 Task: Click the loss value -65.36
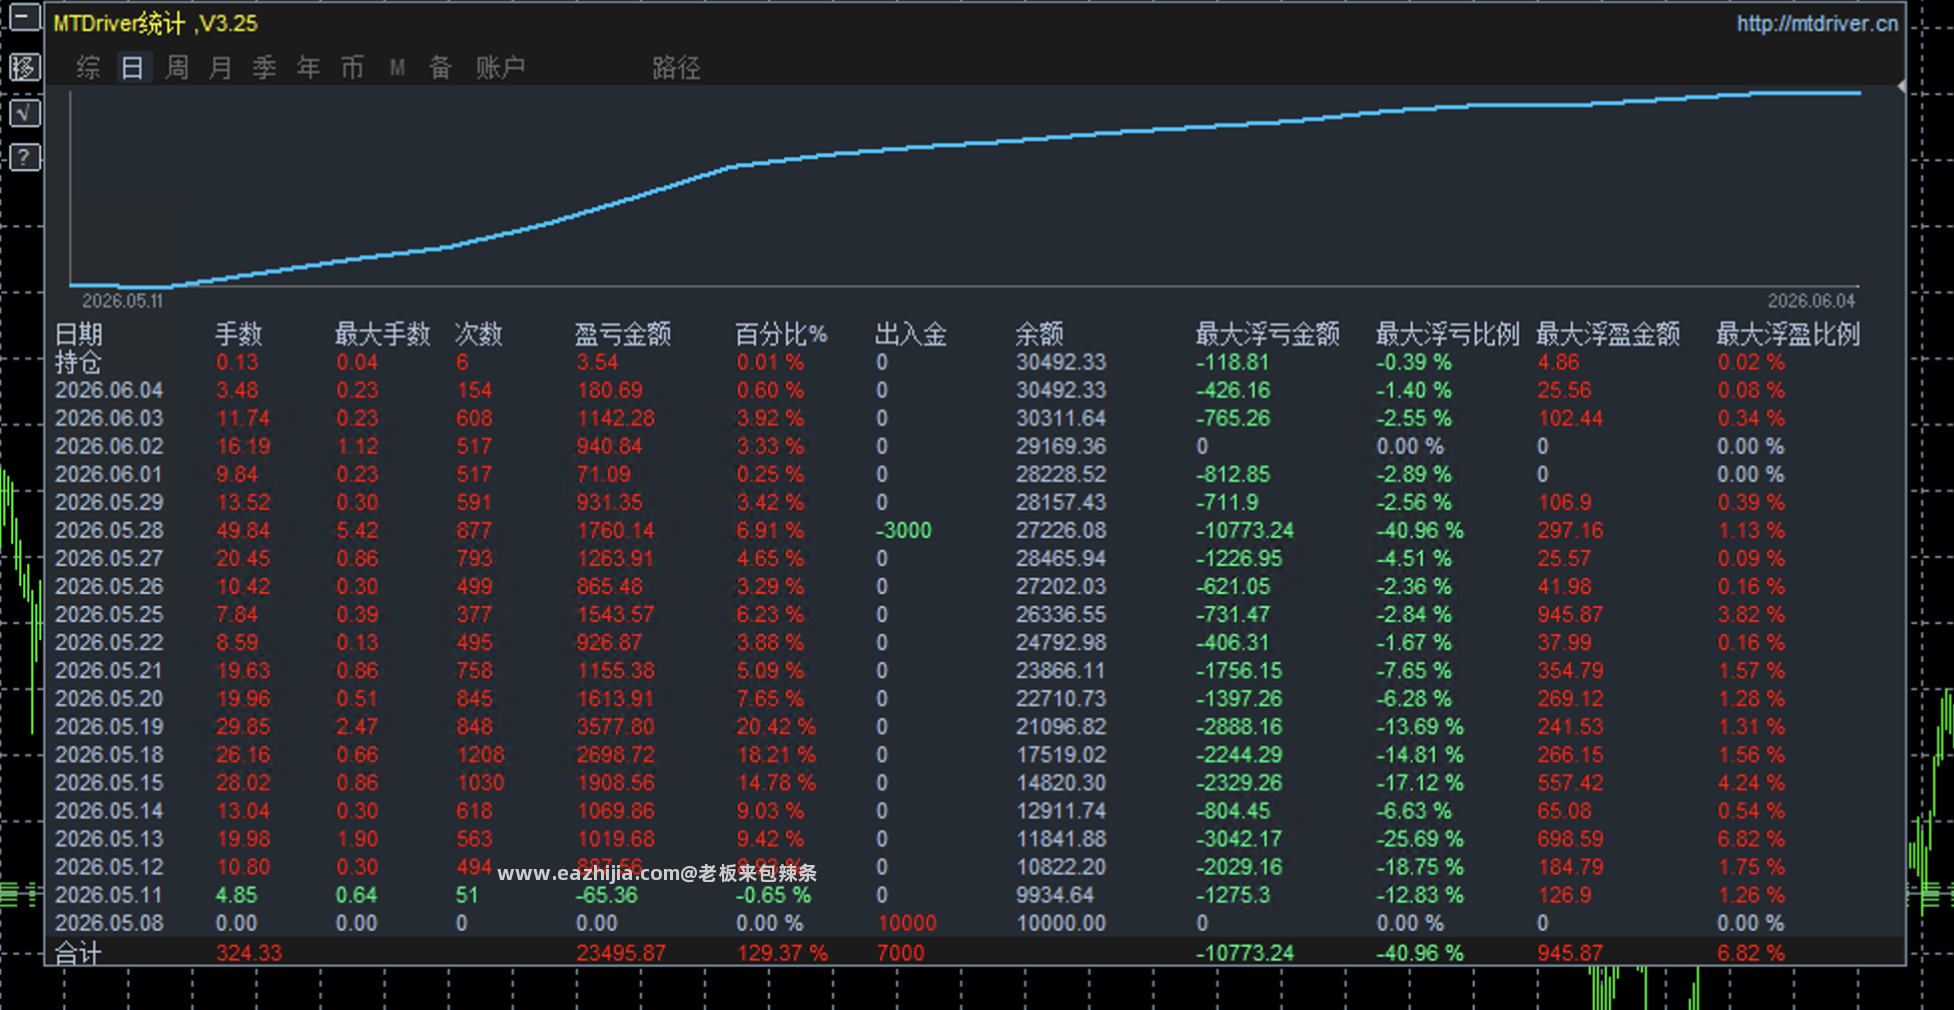click(x=607, y=895)
